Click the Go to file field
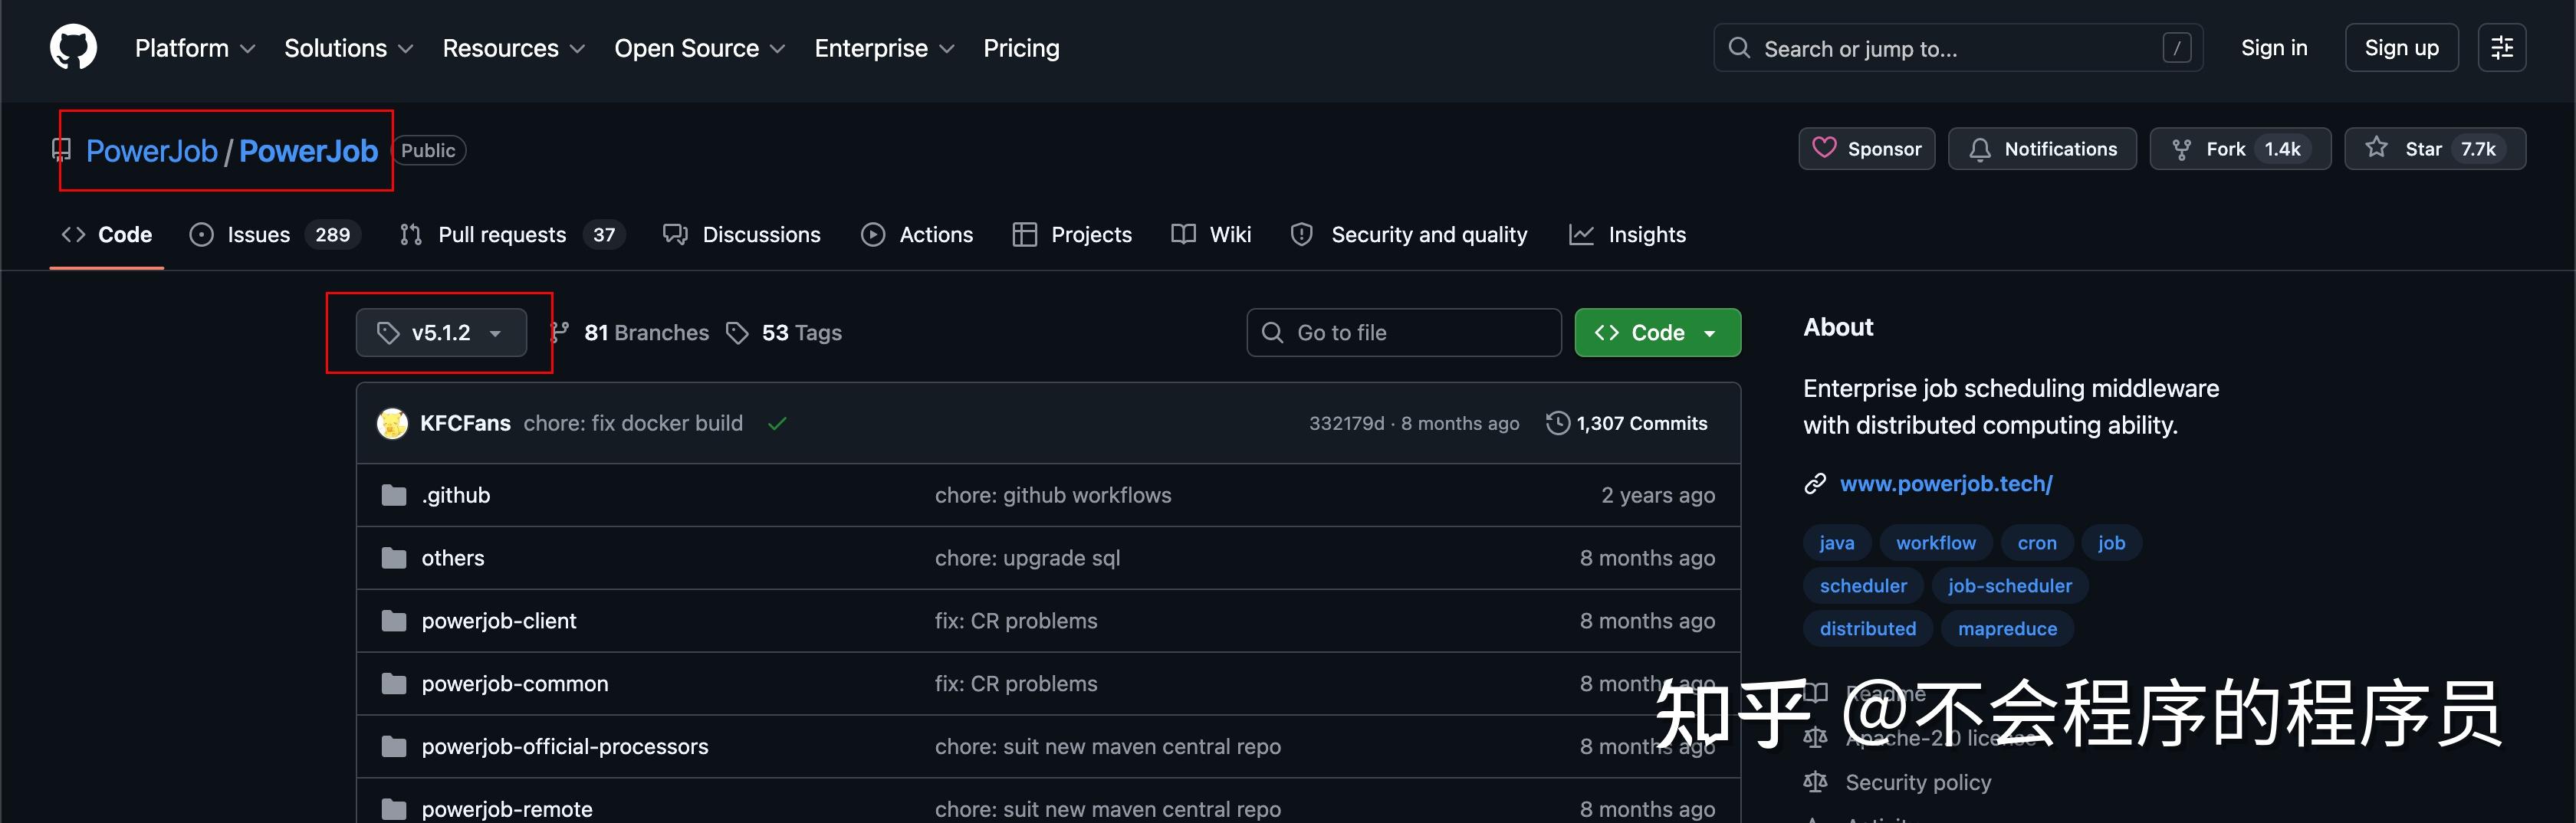This screenshot has height=823, width=2576. tap(1403, 333)
